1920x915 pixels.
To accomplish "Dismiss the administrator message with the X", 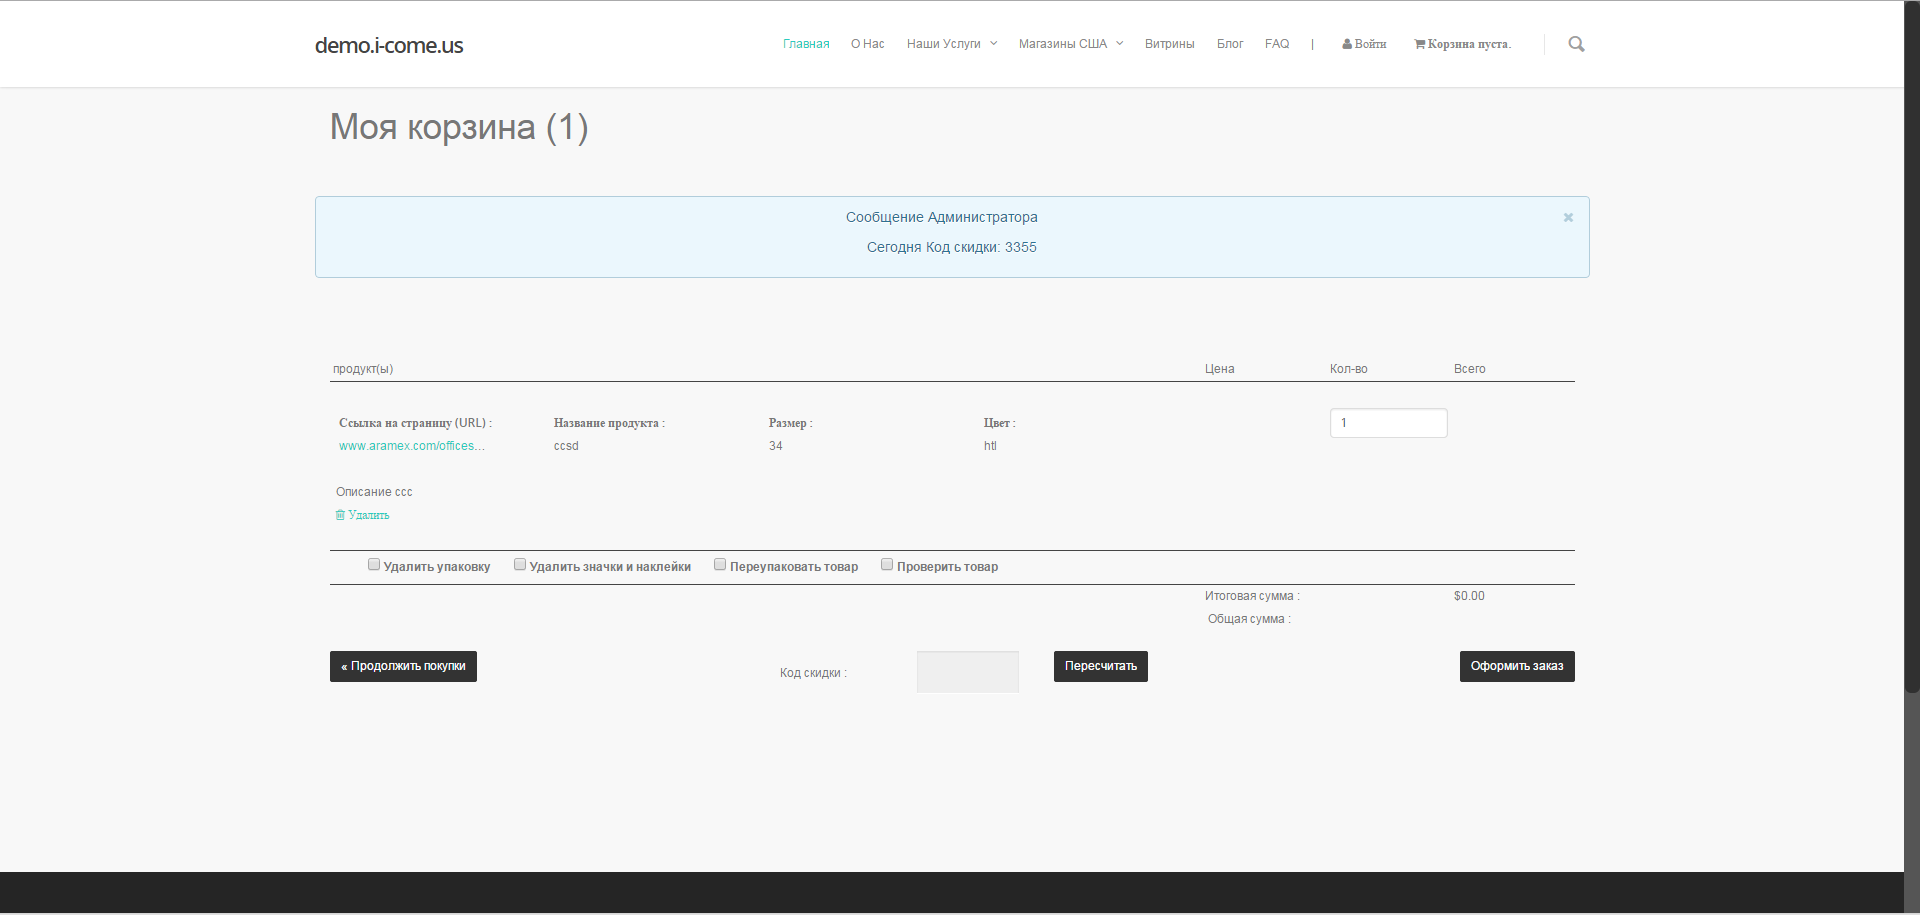I will tap(1568, 217).
